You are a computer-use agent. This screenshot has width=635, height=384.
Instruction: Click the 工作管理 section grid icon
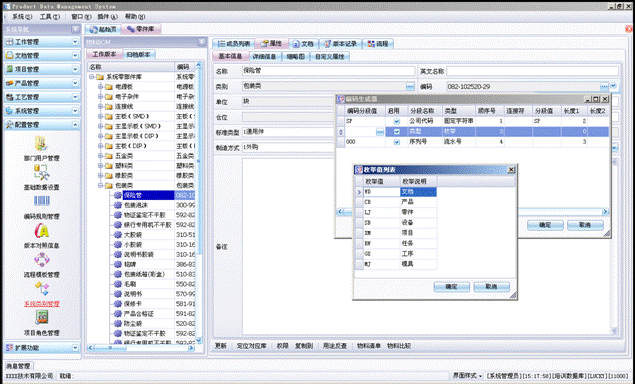[9, 42]
